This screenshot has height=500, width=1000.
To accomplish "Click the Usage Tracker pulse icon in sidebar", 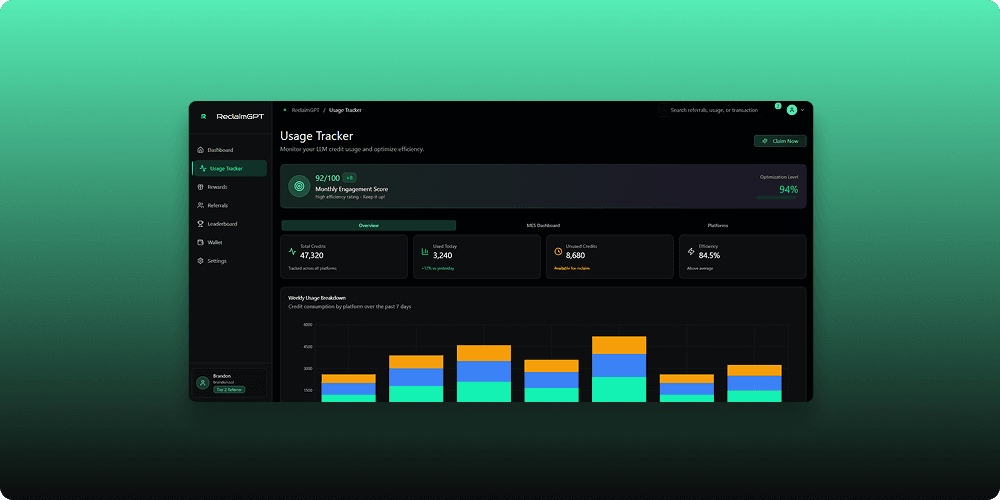I will coord(203,168).
